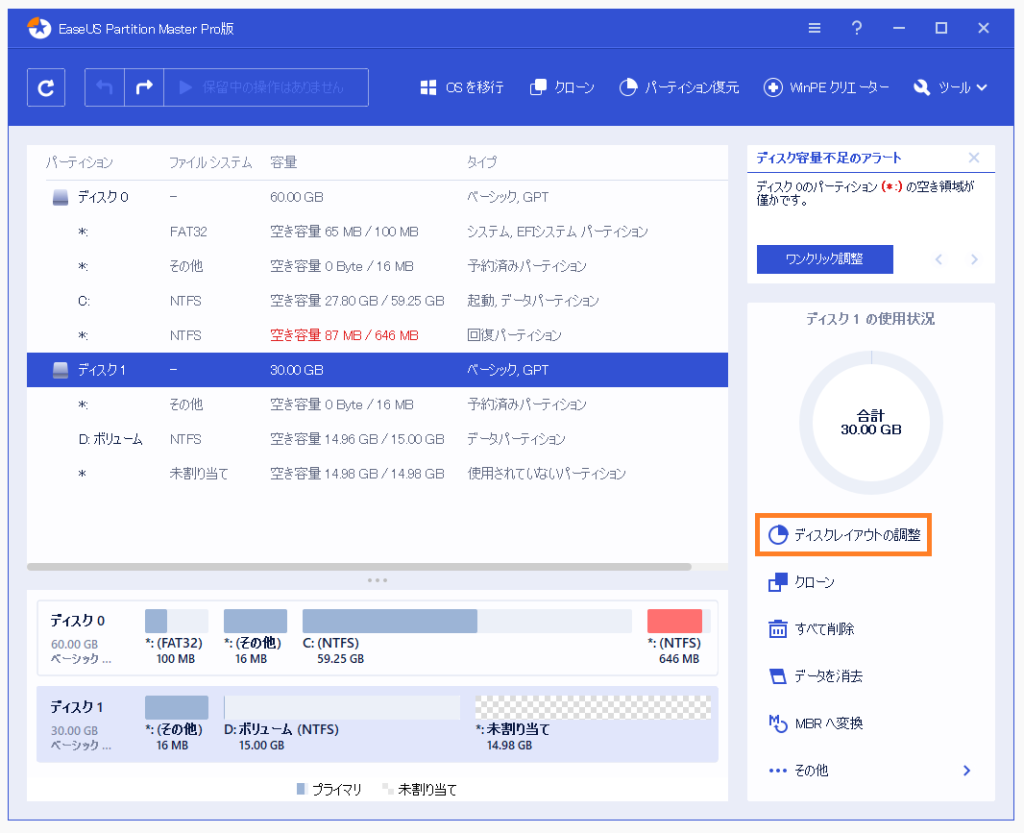Screen dimensions: 1024x833
Task: Select the FAT32 EFI system partition row
Action: tap(377, 232)
